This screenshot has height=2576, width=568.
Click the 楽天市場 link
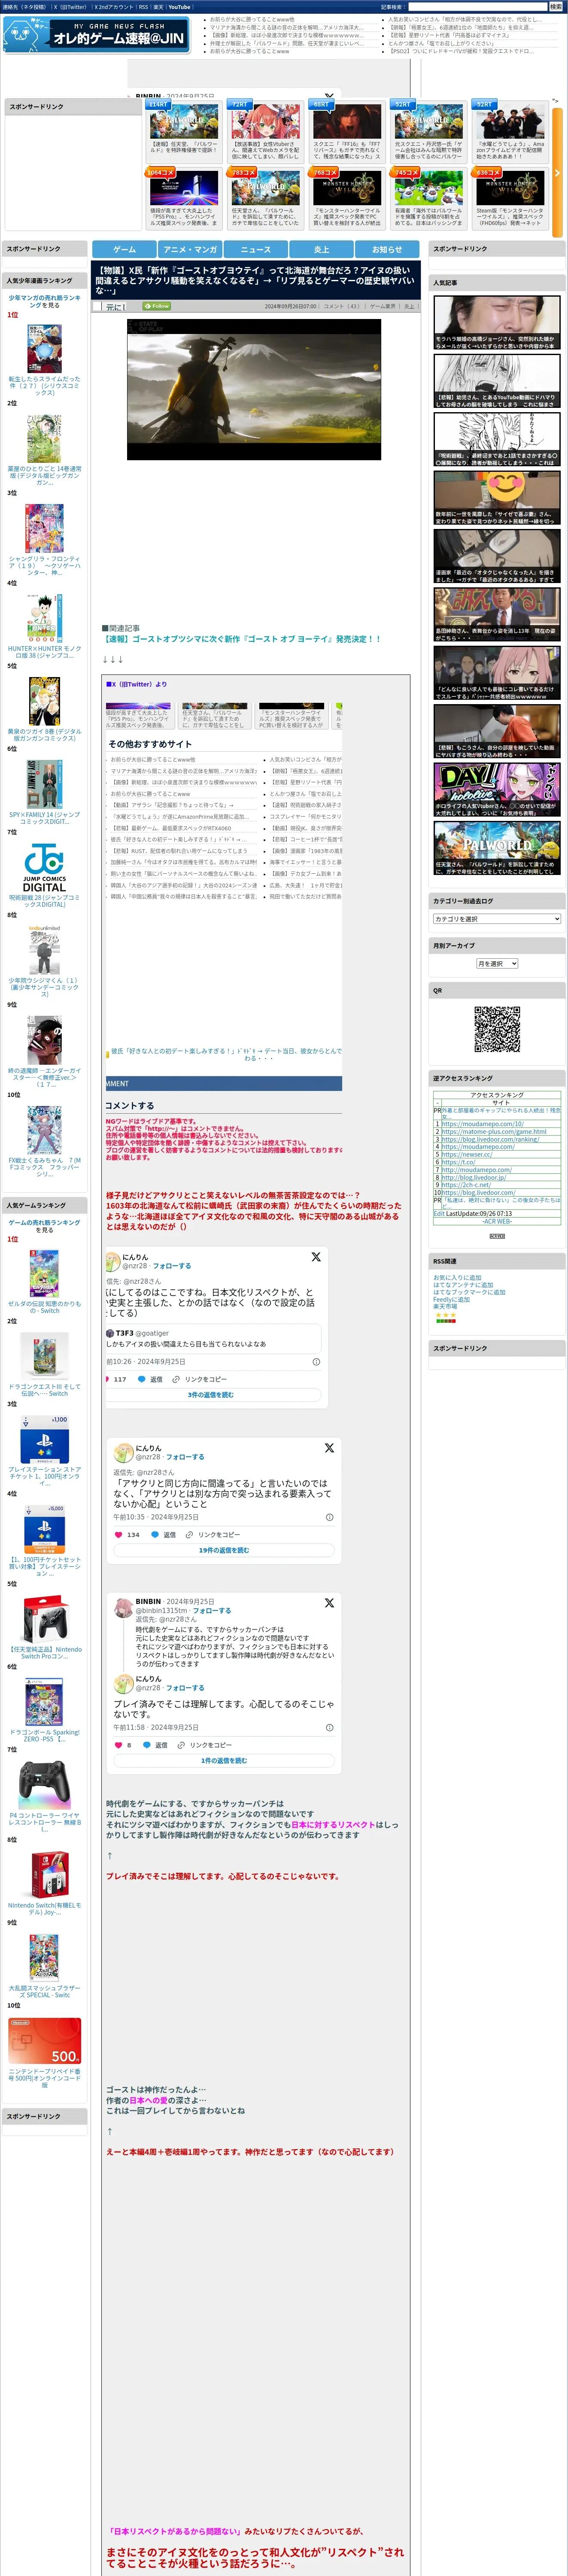click(x=445, y=1306)
